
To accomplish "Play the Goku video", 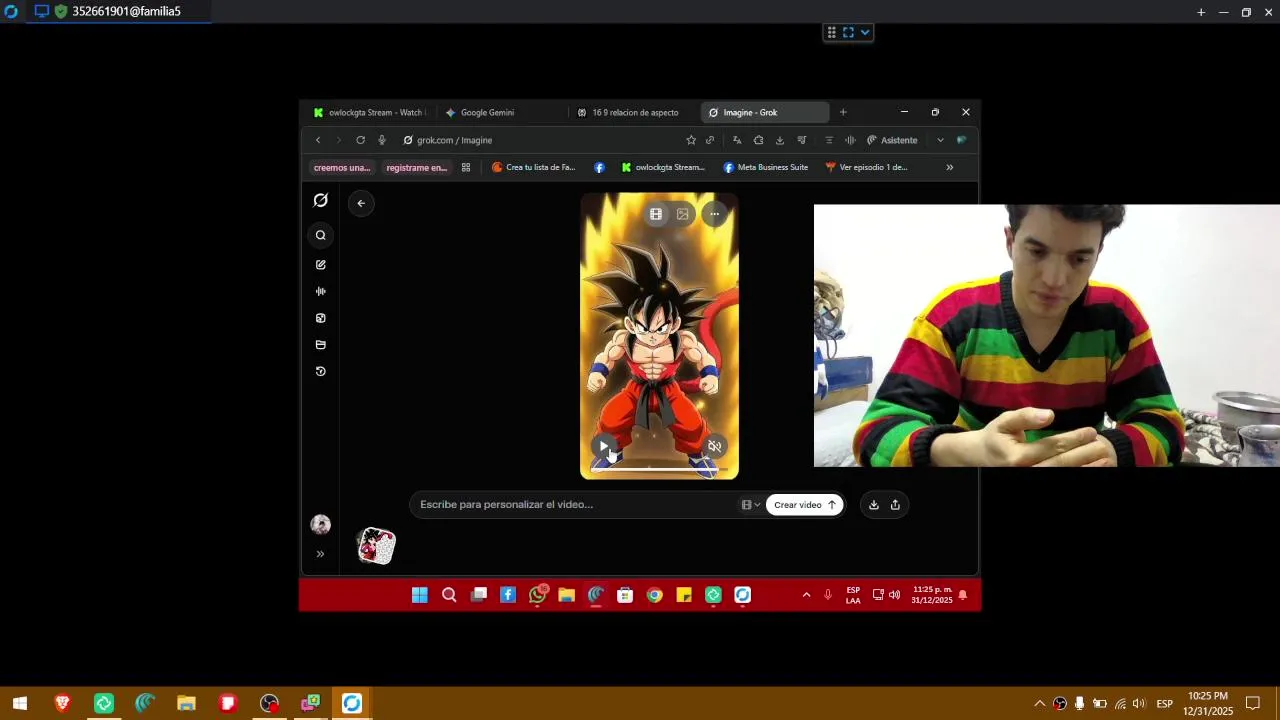I will pos(604,447).
